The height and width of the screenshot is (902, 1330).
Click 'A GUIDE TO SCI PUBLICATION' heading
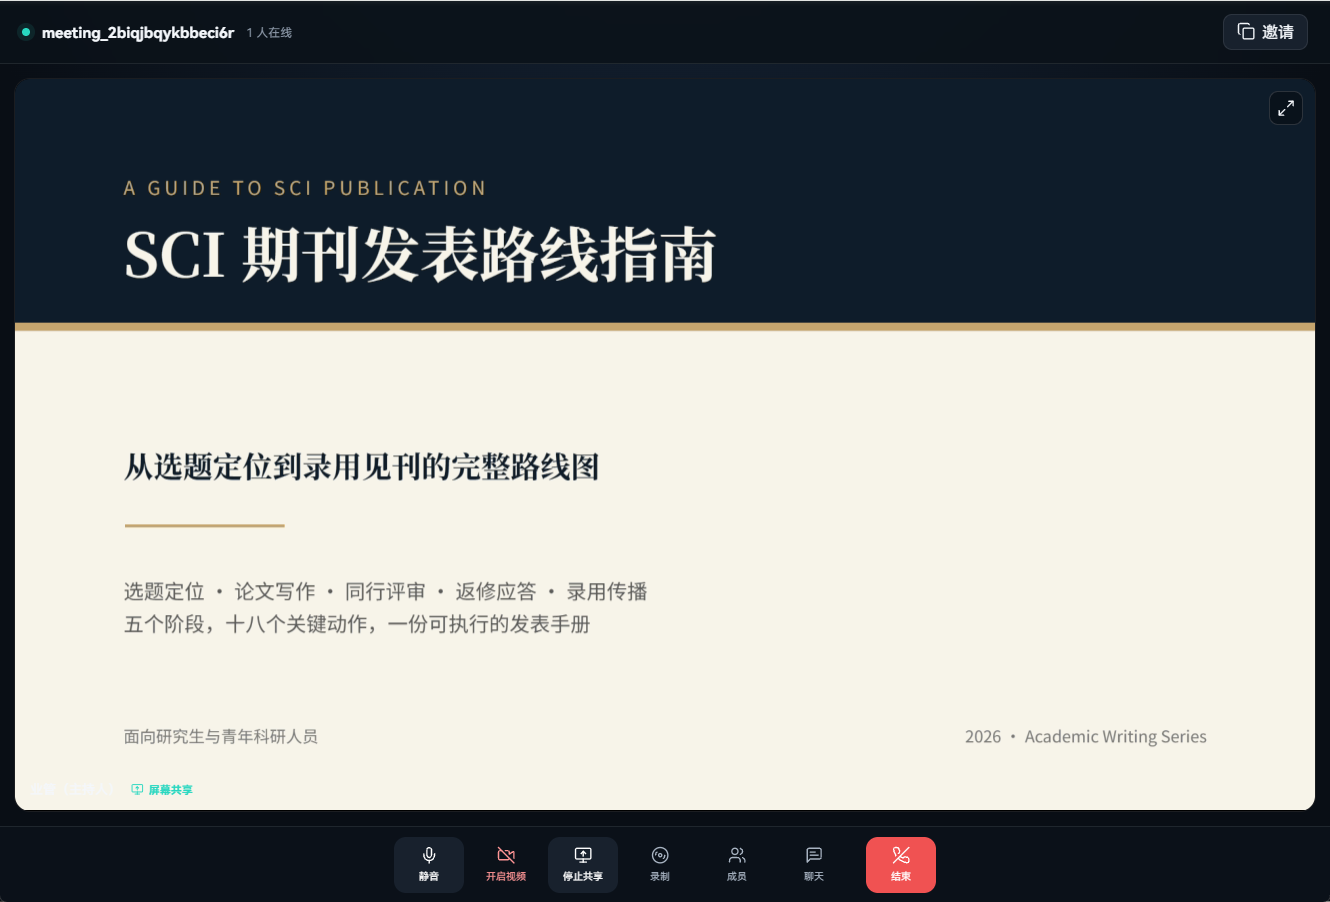[x=305, y=188]
